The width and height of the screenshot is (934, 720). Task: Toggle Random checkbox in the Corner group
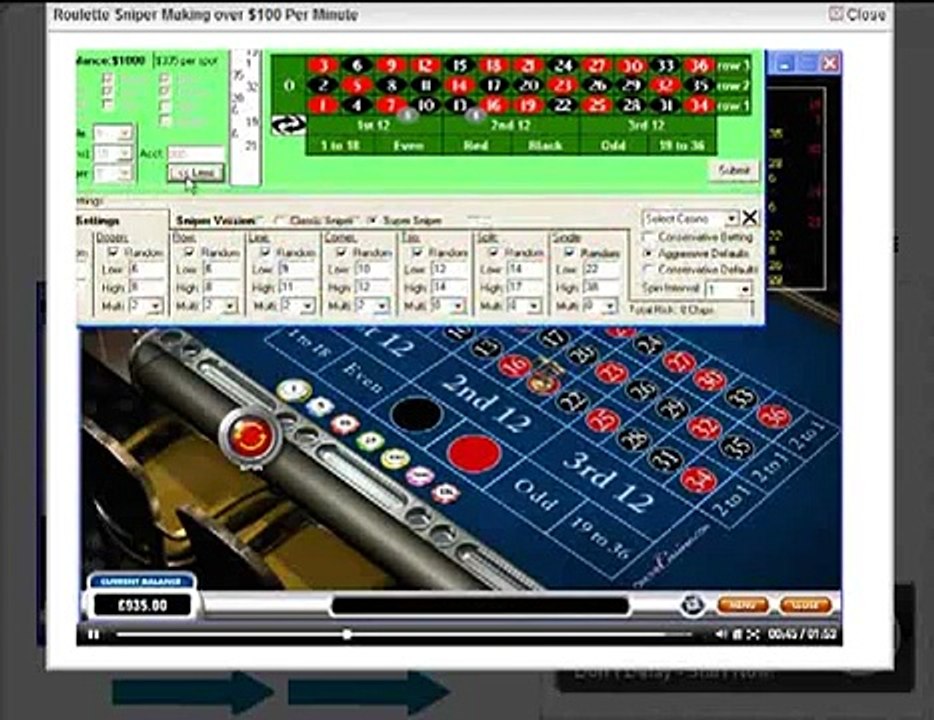(341, 252)
